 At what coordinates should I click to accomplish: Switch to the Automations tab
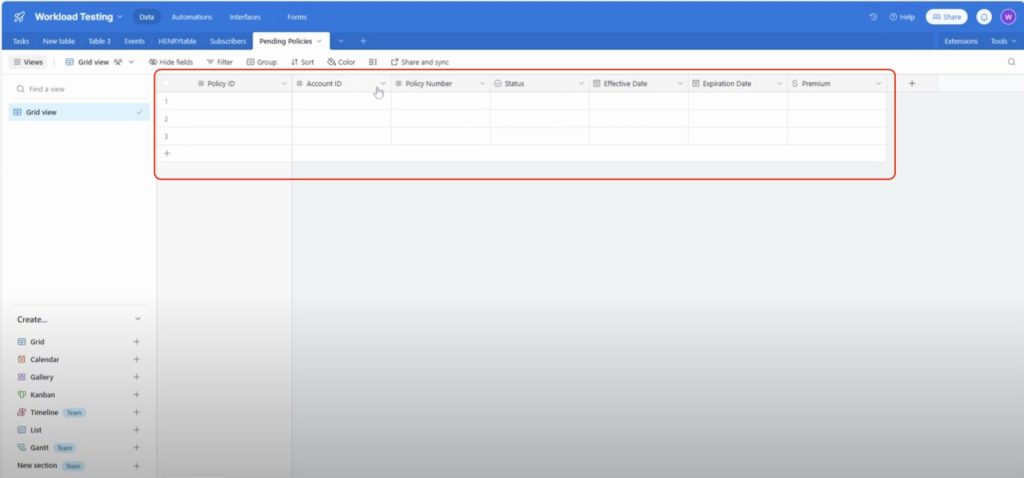click(191, 17)
